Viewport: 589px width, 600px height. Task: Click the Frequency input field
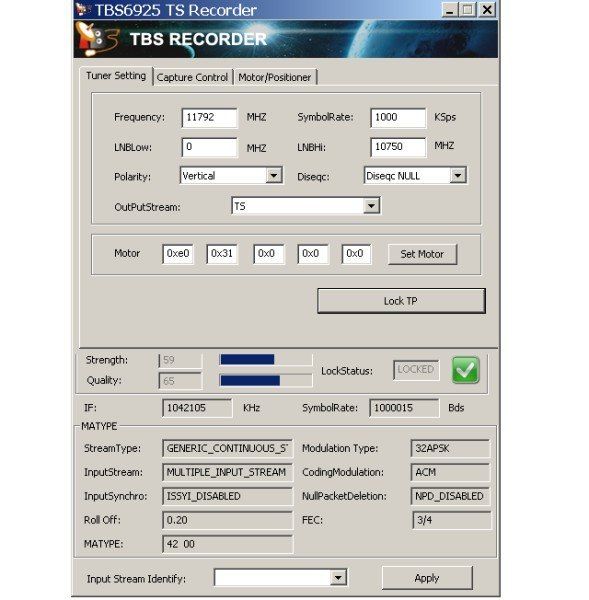tap(209, 117)
